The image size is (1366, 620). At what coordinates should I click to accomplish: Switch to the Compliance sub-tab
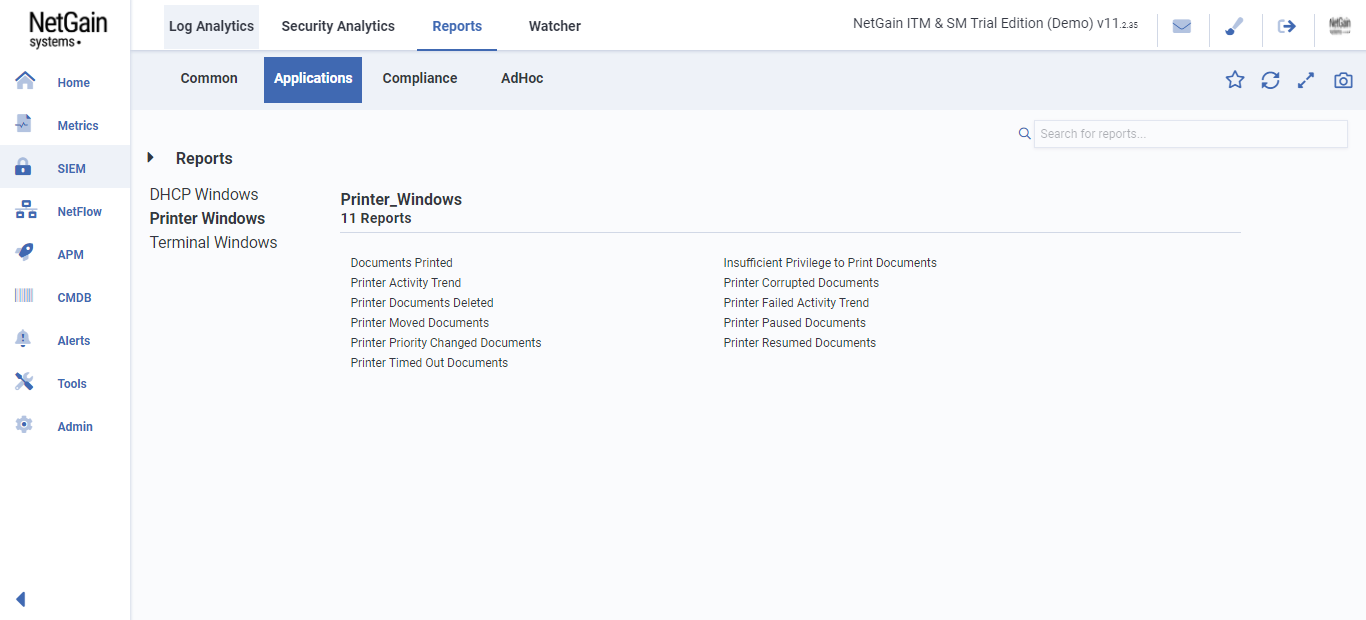[x=420, y=78]
